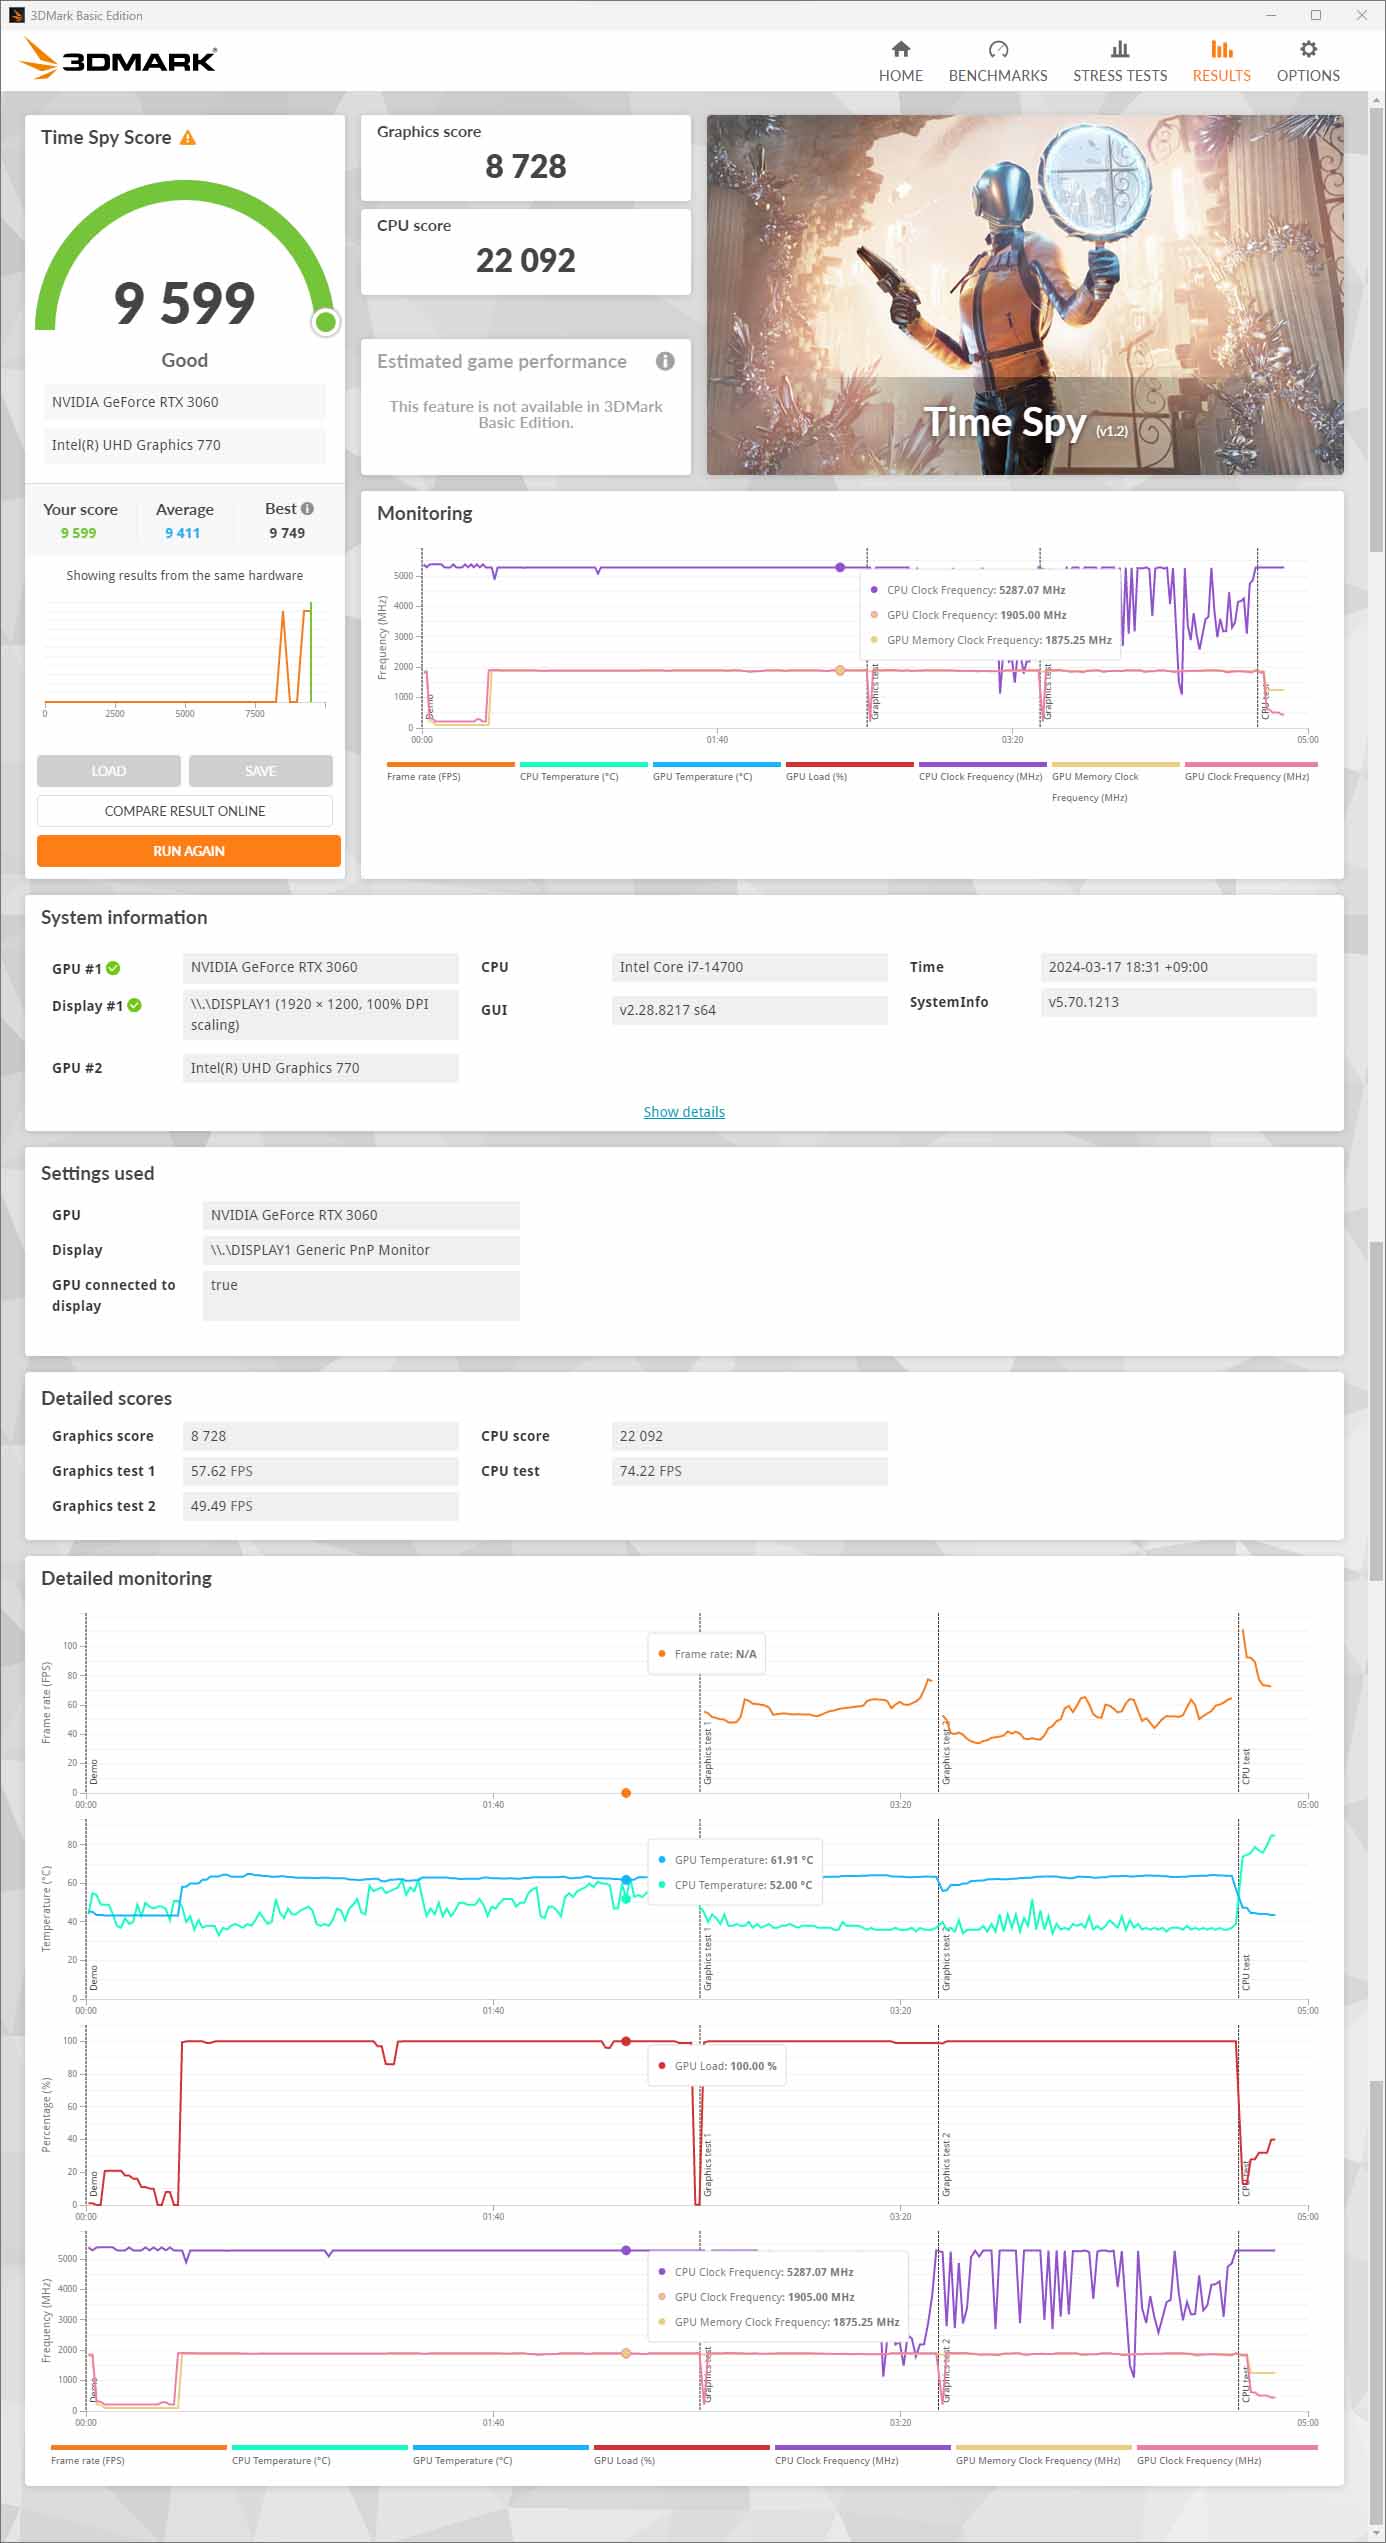Click the score gauge green knob

point(325,322)
